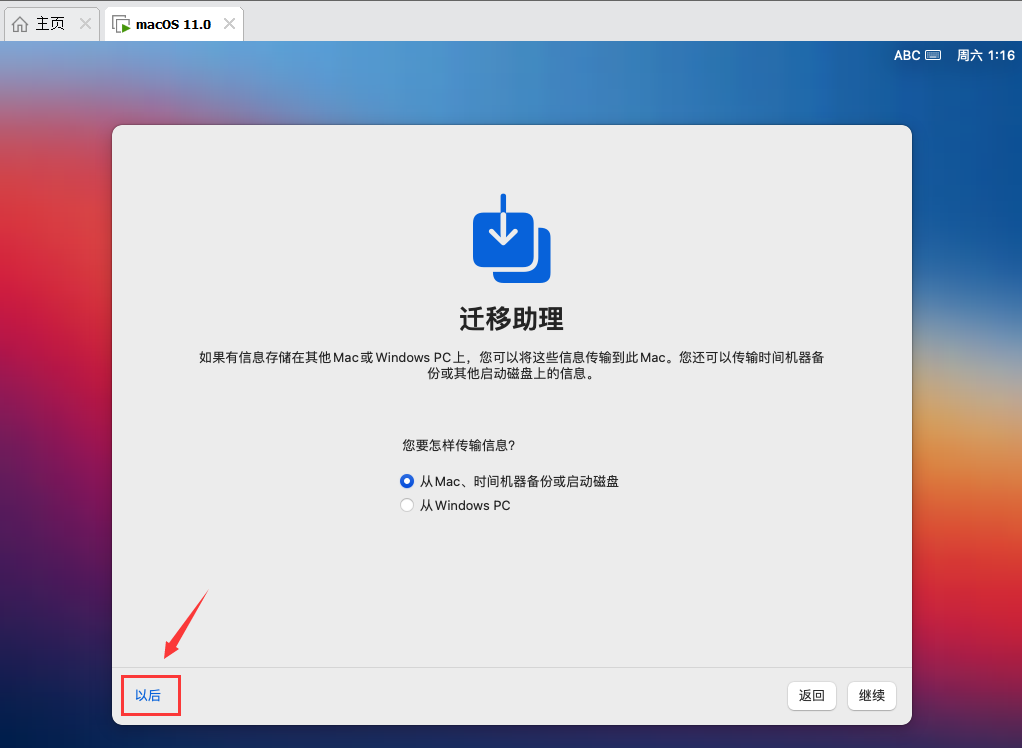Select the 从 Windows PC radio option
This screenshot has height=748, width=1022.
407,506
